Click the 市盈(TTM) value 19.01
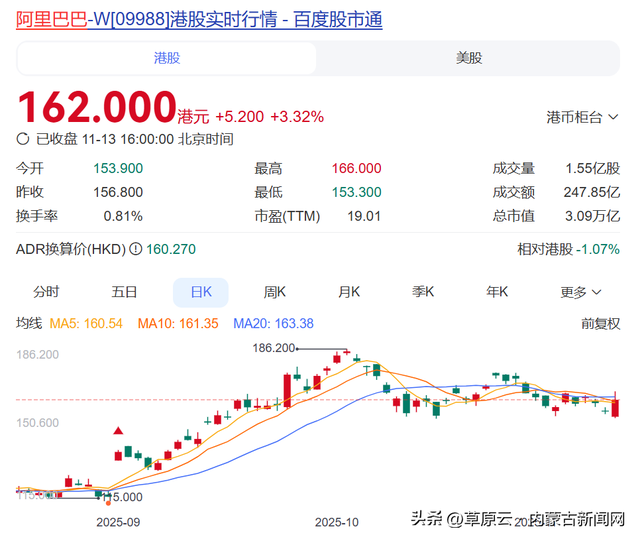This screenshot has height=541, width=640. point(364,216)
